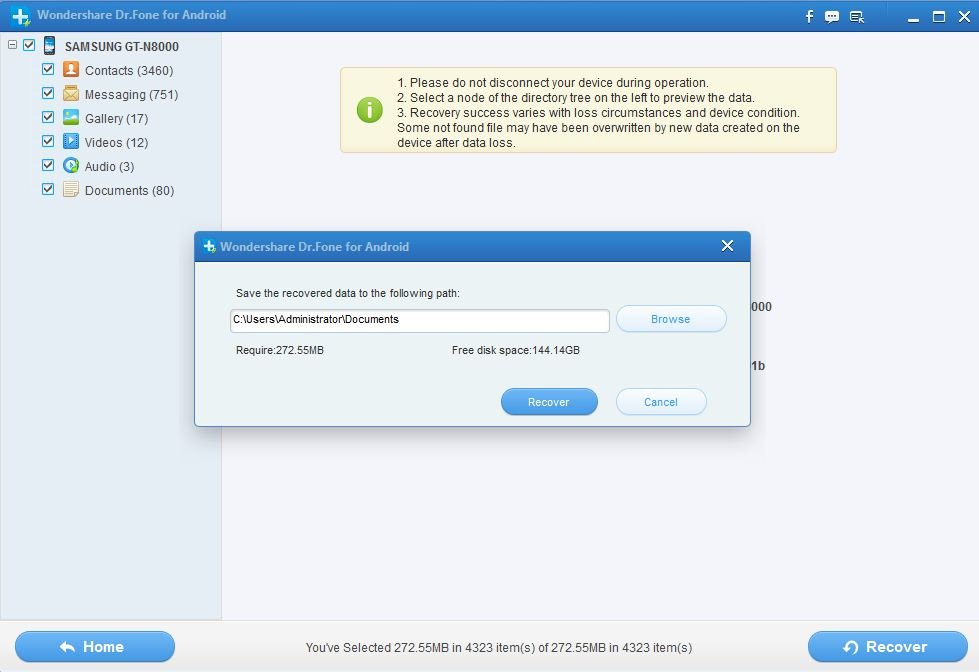Go back with the Home button
This screenshot has height=672, width=979.
pyautogui.click(x=95, y=647)
